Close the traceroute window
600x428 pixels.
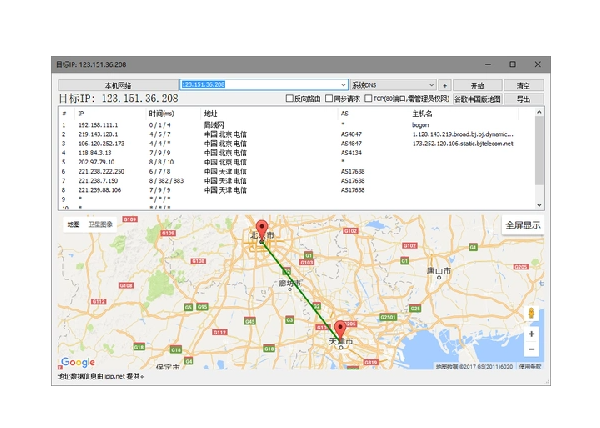pyautogui.click(x=538, y=64)
